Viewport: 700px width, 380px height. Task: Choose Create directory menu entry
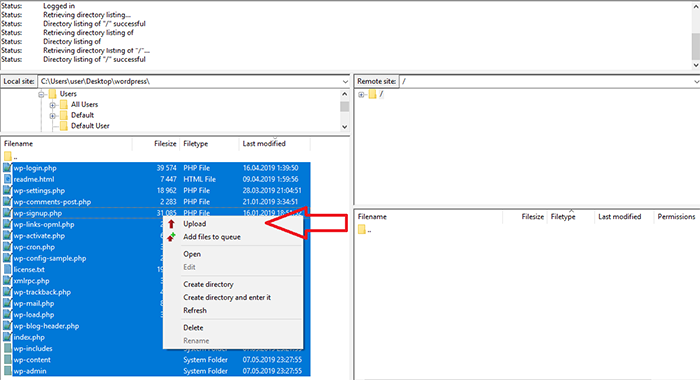pyautogui.click(x=208, y=284)
